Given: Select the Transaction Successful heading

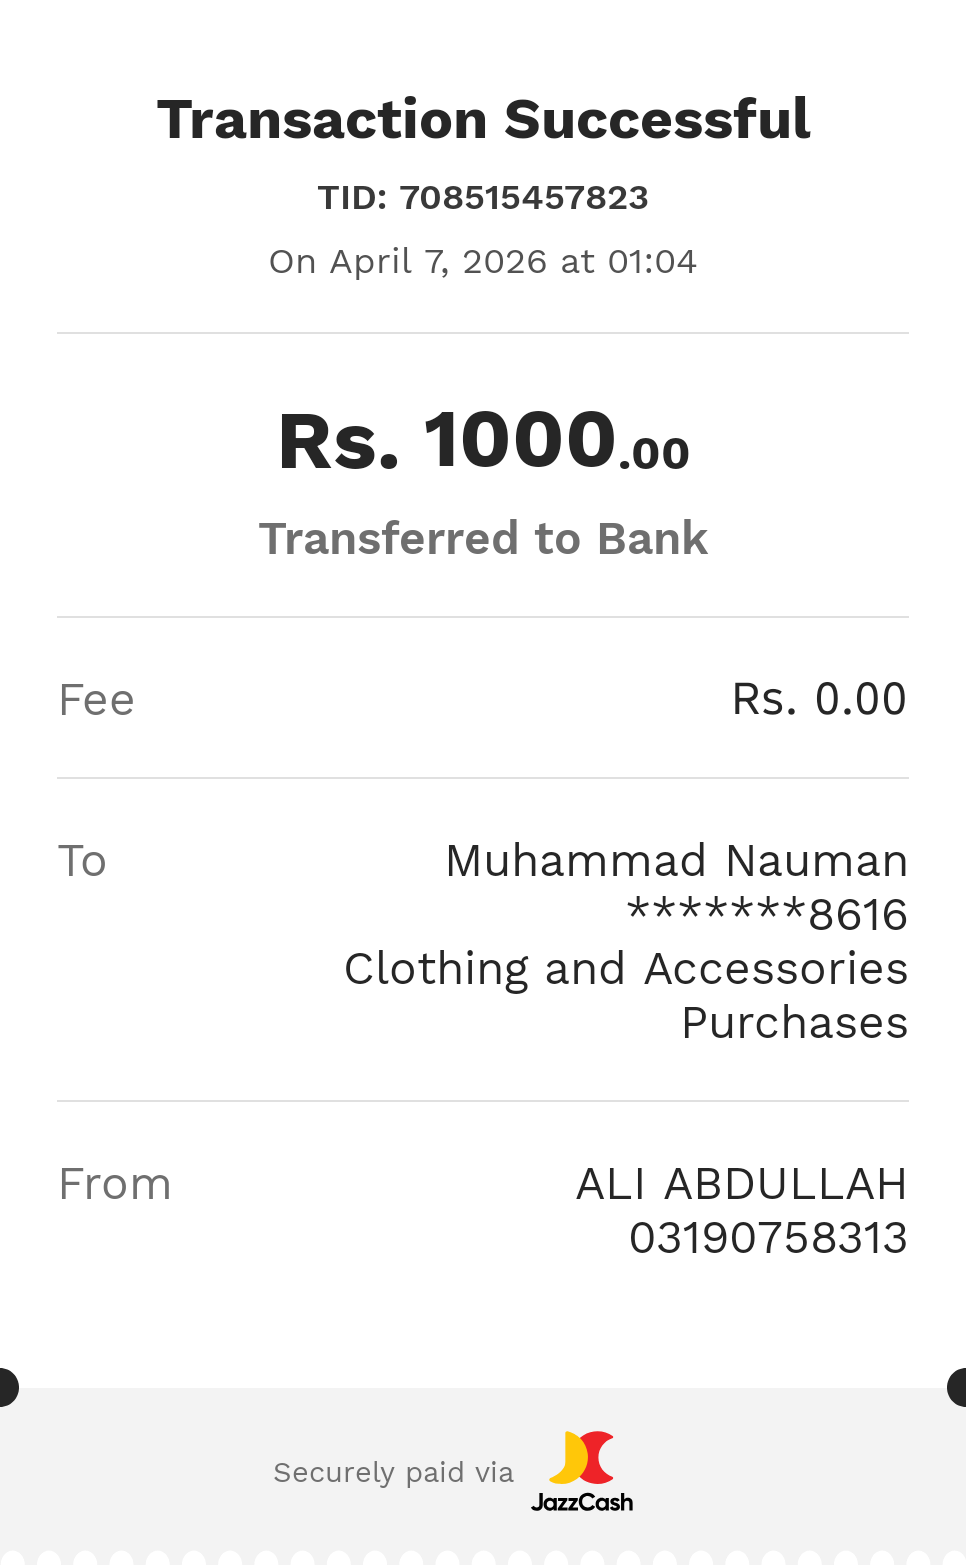Looking at the screenshot, I should pos(483,120).
